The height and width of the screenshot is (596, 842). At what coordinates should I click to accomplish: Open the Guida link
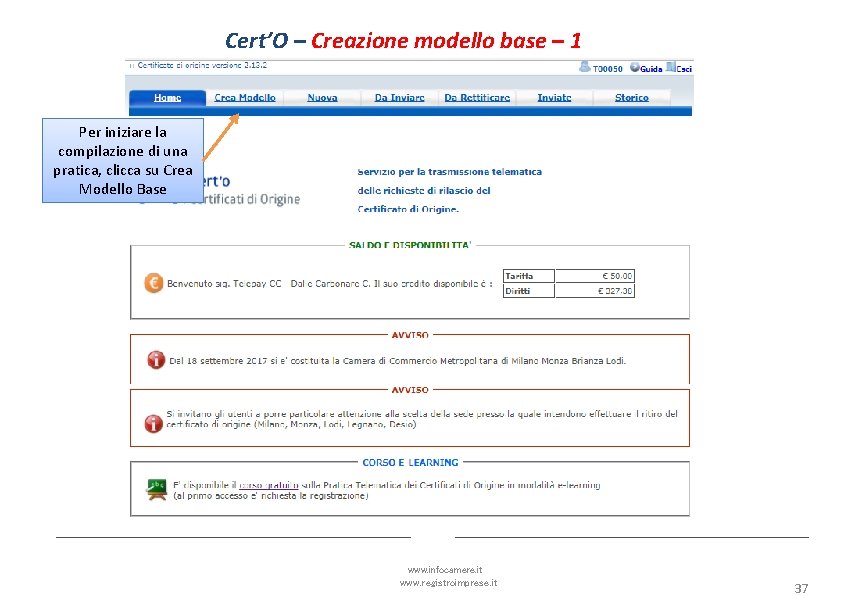pyautogui.click(x=651, y=69)
